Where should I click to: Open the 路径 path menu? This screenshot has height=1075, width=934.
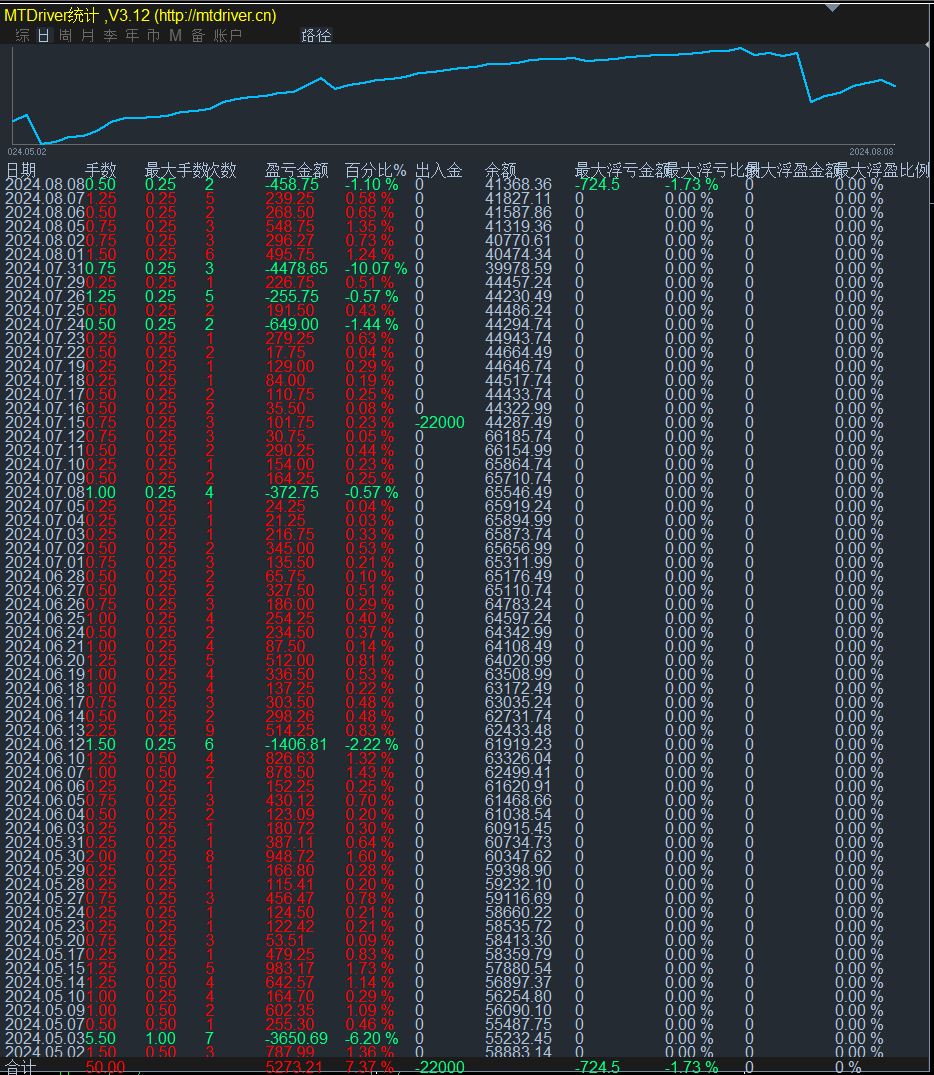(x=316, y=35)
